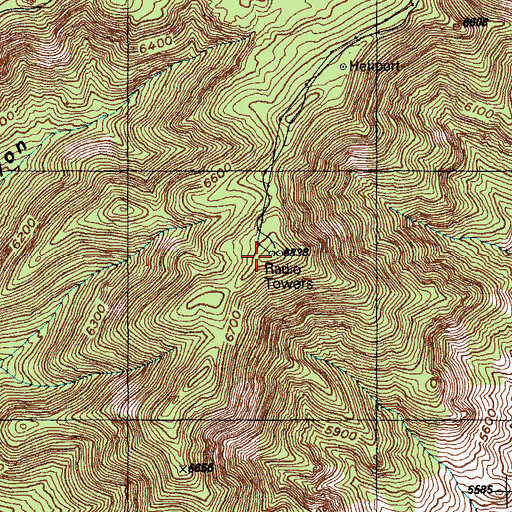512x512 pixels.
Task: Click the 6200 contour label
Action: click(x=24, y=234)
